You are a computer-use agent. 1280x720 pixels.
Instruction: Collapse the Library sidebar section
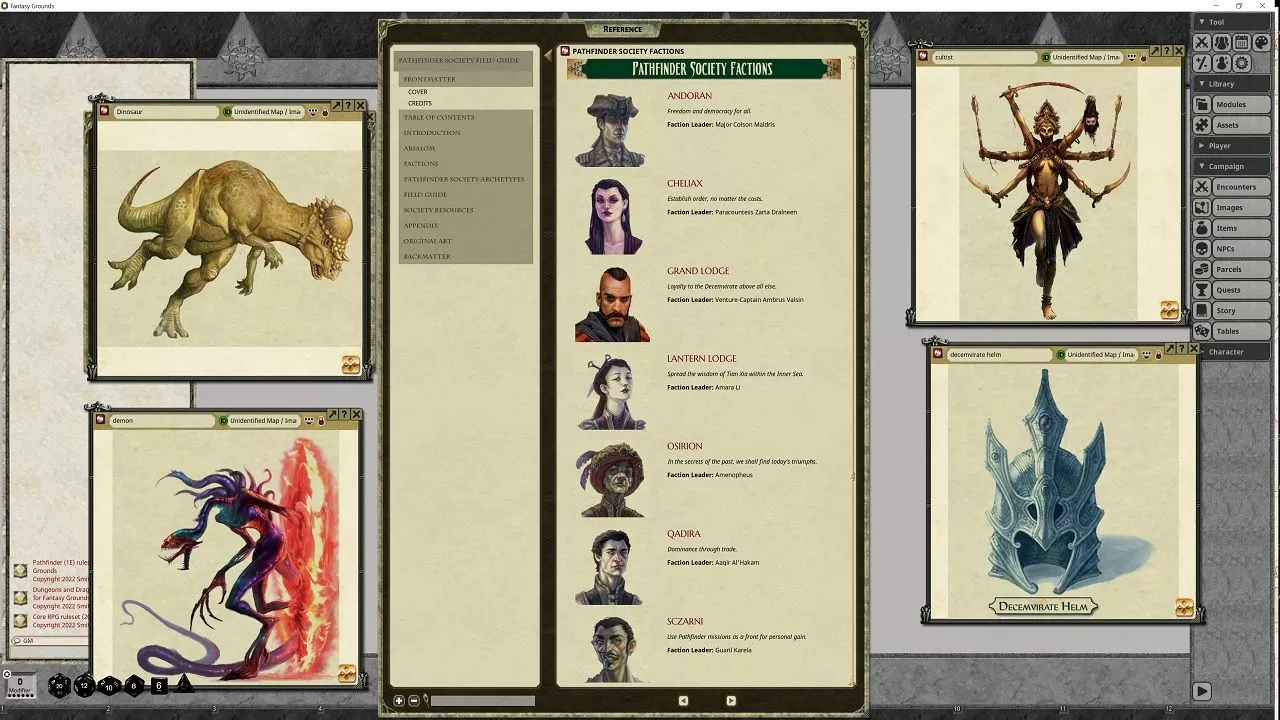tap(1231, 84)
